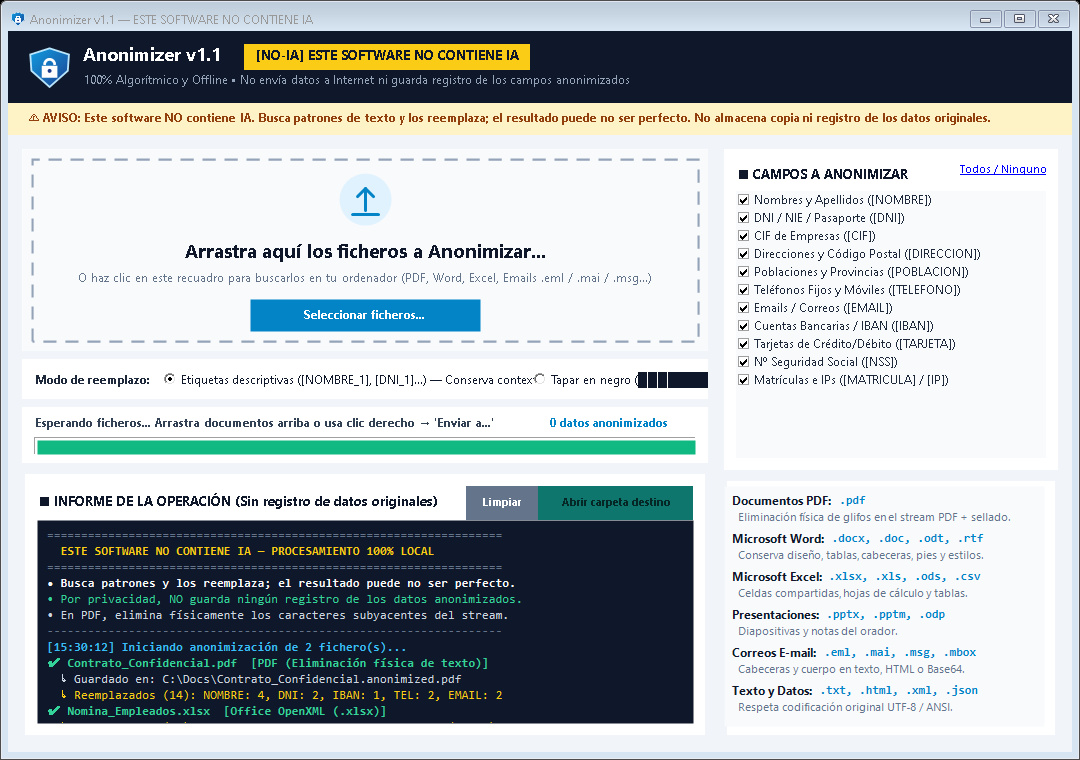Click 'Reemplazados (14)' log line
1080x760 pixels.
coord(282,695)
